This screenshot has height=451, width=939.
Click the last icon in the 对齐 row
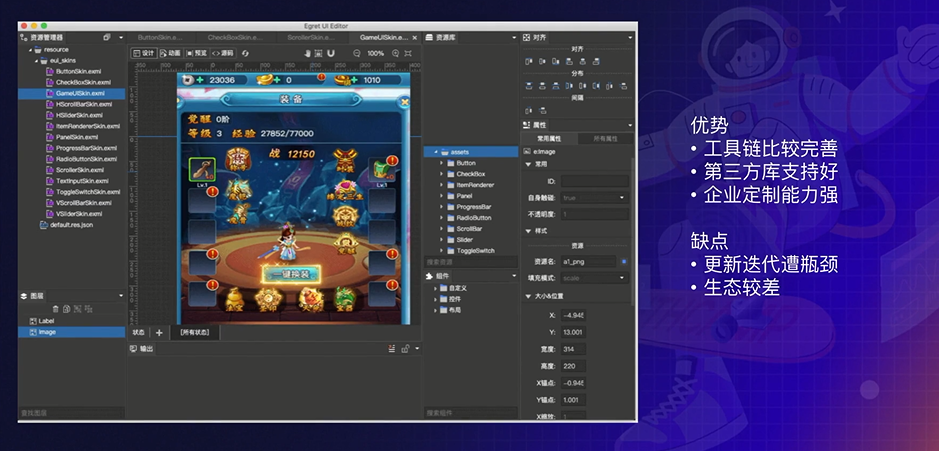595,61
